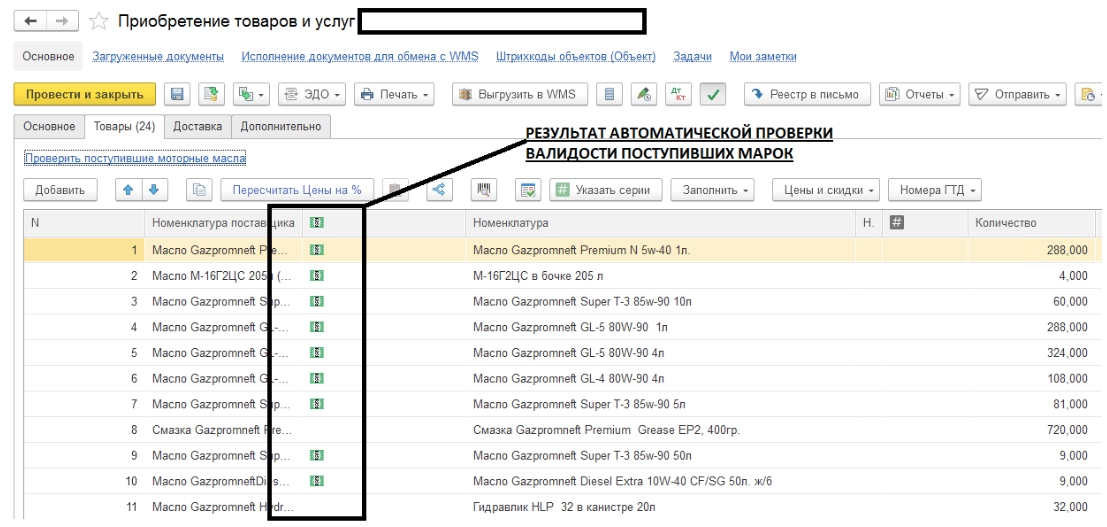
Task: Move the selected row down with the blue arrow
Action: tap(155, 189)
